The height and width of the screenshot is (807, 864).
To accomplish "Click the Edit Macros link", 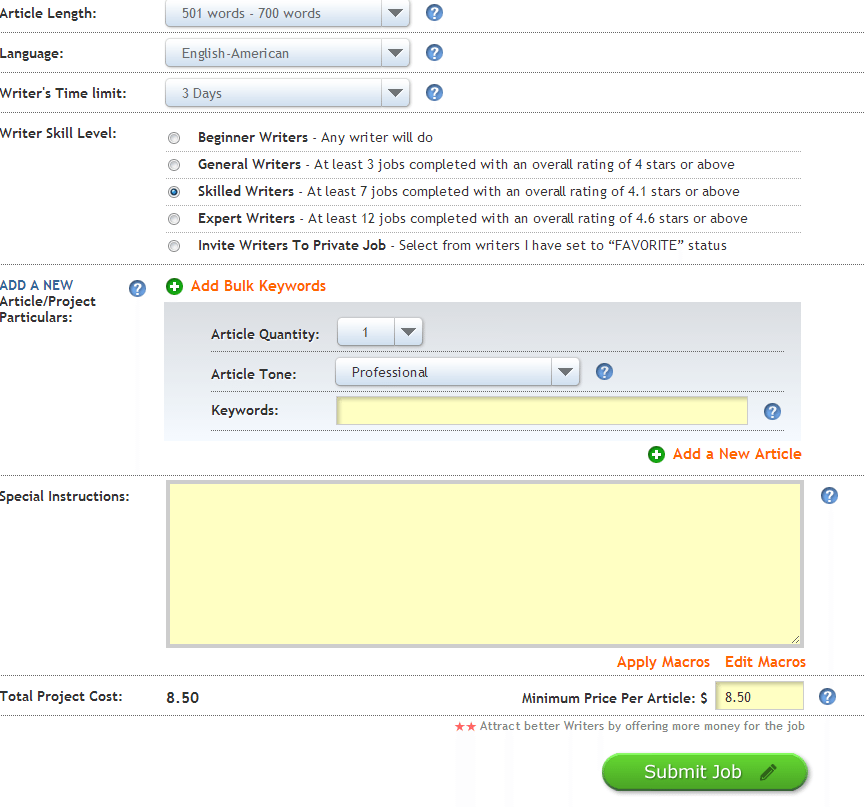I will [765, 662].
